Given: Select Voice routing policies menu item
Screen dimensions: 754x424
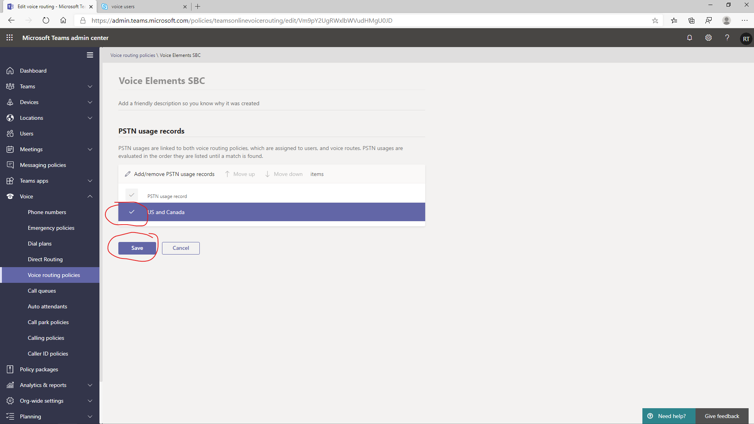Looking at the screenshot, I should 50,275.
